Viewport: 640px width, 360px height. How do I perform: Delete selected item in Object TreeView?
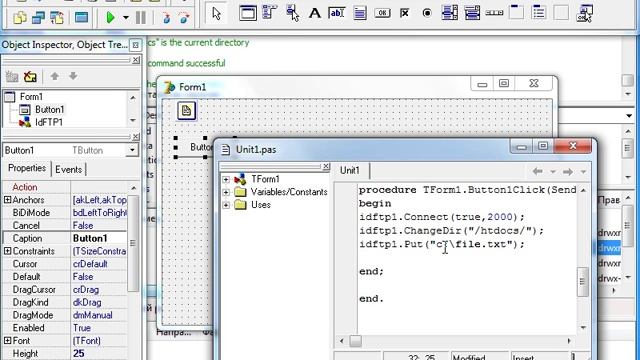tap(30, 76)
